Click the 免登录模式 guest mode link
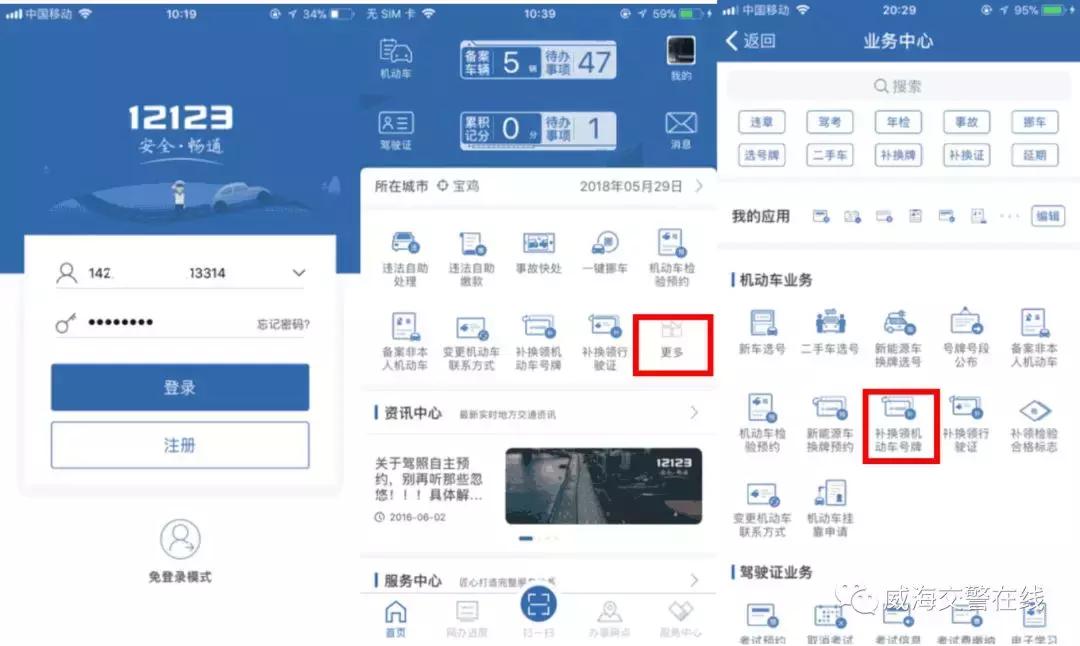The width and height of the screenshot is (1080, 646). point(178,575)
